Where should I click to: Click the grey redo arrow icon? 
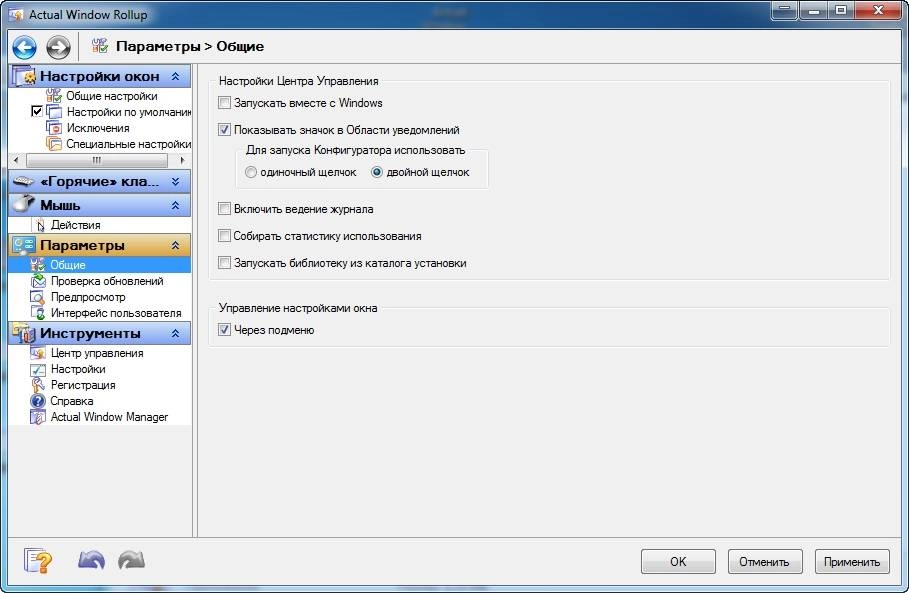tap(132, 561)
